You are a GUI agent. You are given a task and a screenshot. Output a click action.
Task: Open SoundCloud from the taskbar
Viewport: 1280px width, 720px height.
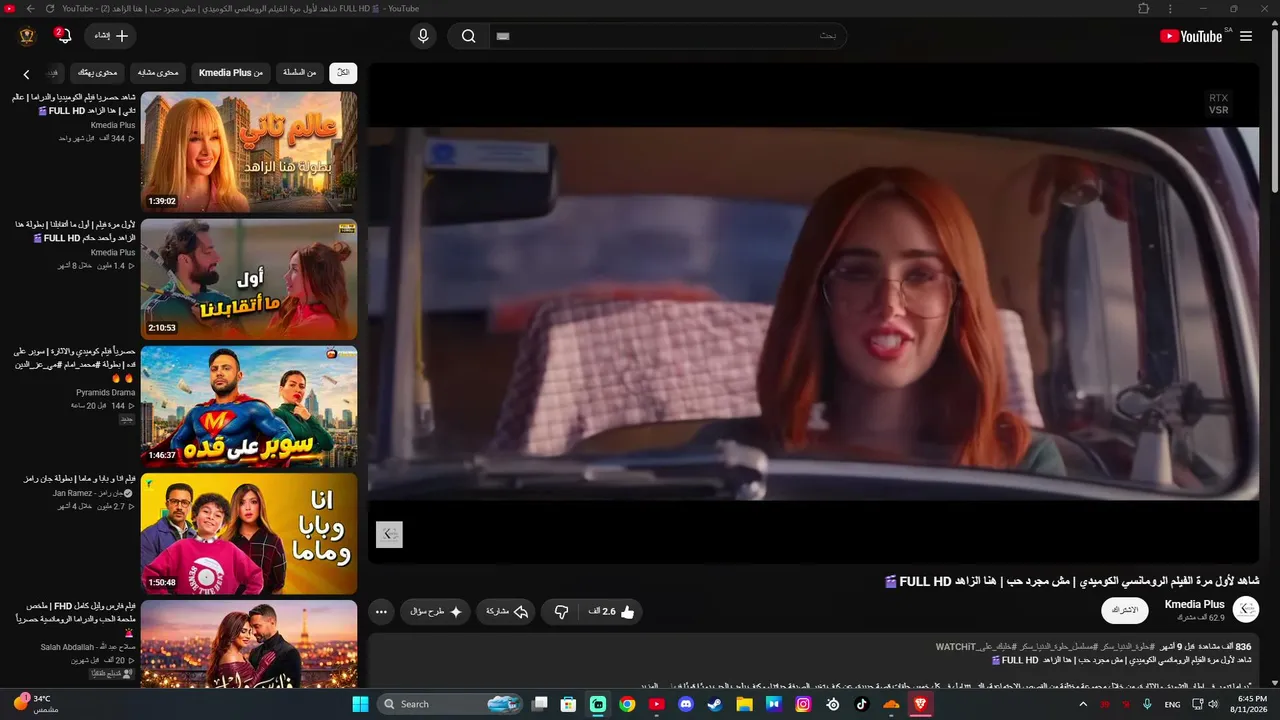pos(892,704)
